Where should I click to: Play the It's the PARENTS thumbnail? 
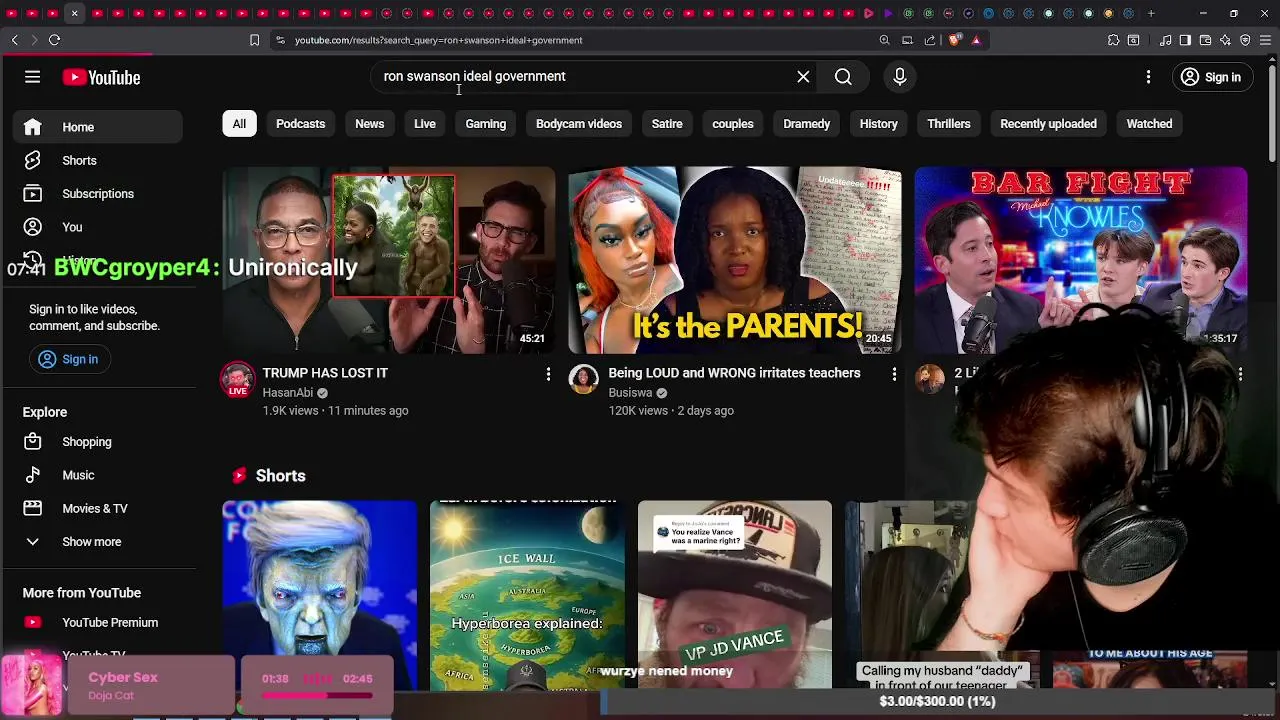pyautogui.click(x=735, y=260)
